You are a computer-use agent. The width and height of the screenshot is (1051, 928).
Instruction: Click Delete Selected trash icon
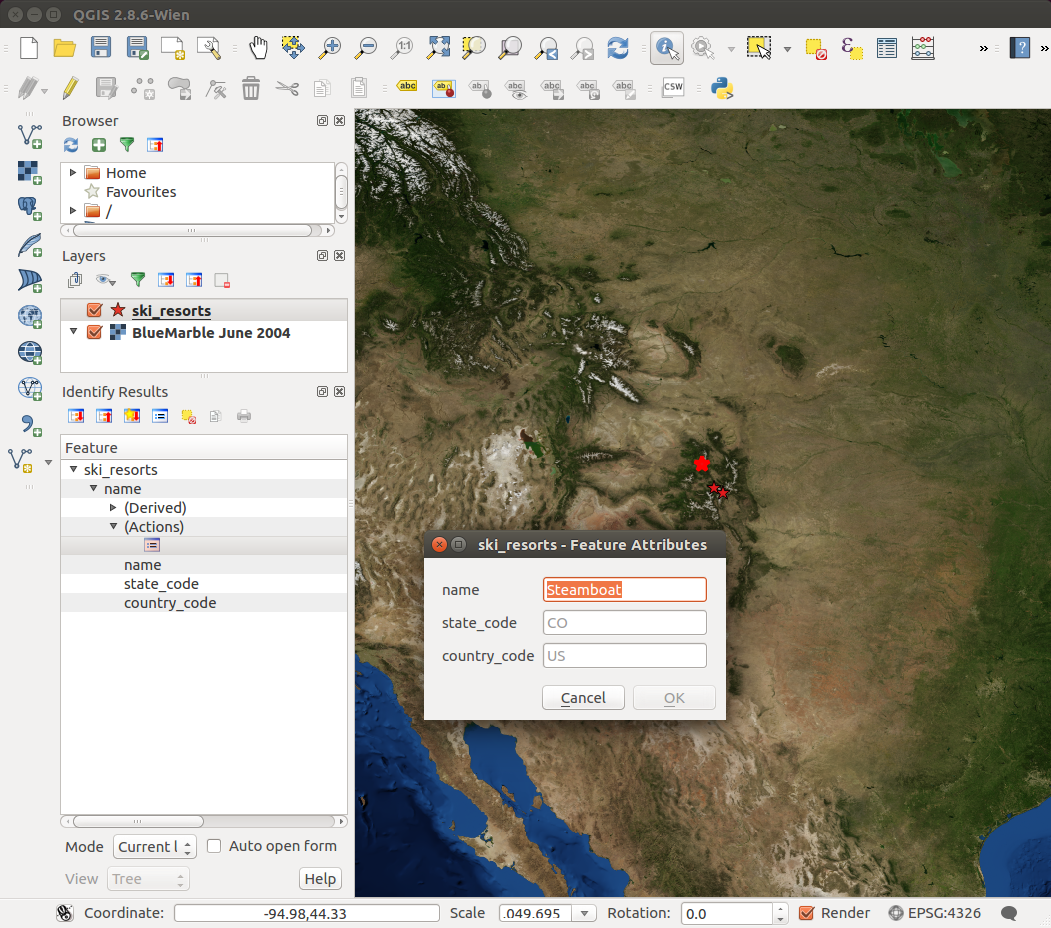[251, 88]
